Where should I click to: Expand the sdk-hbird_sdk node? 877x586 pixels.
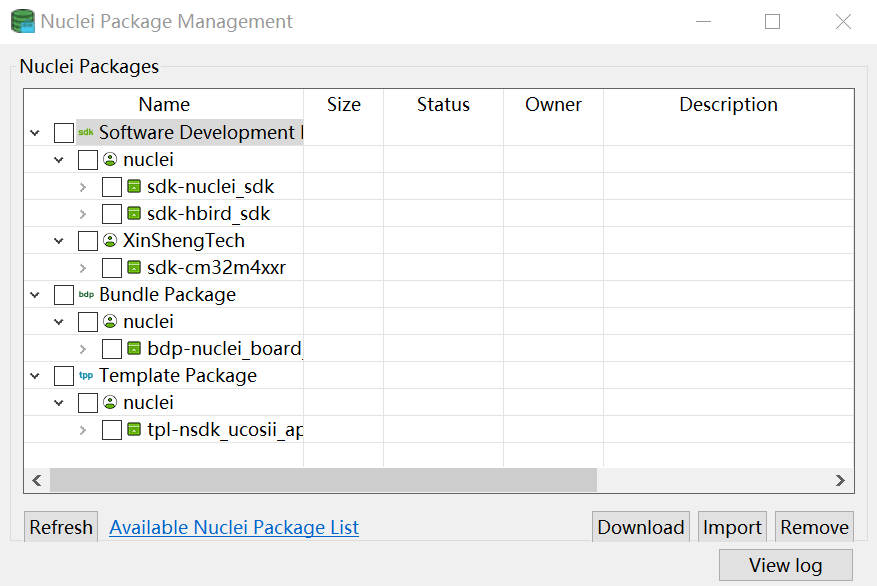[83, 214]
